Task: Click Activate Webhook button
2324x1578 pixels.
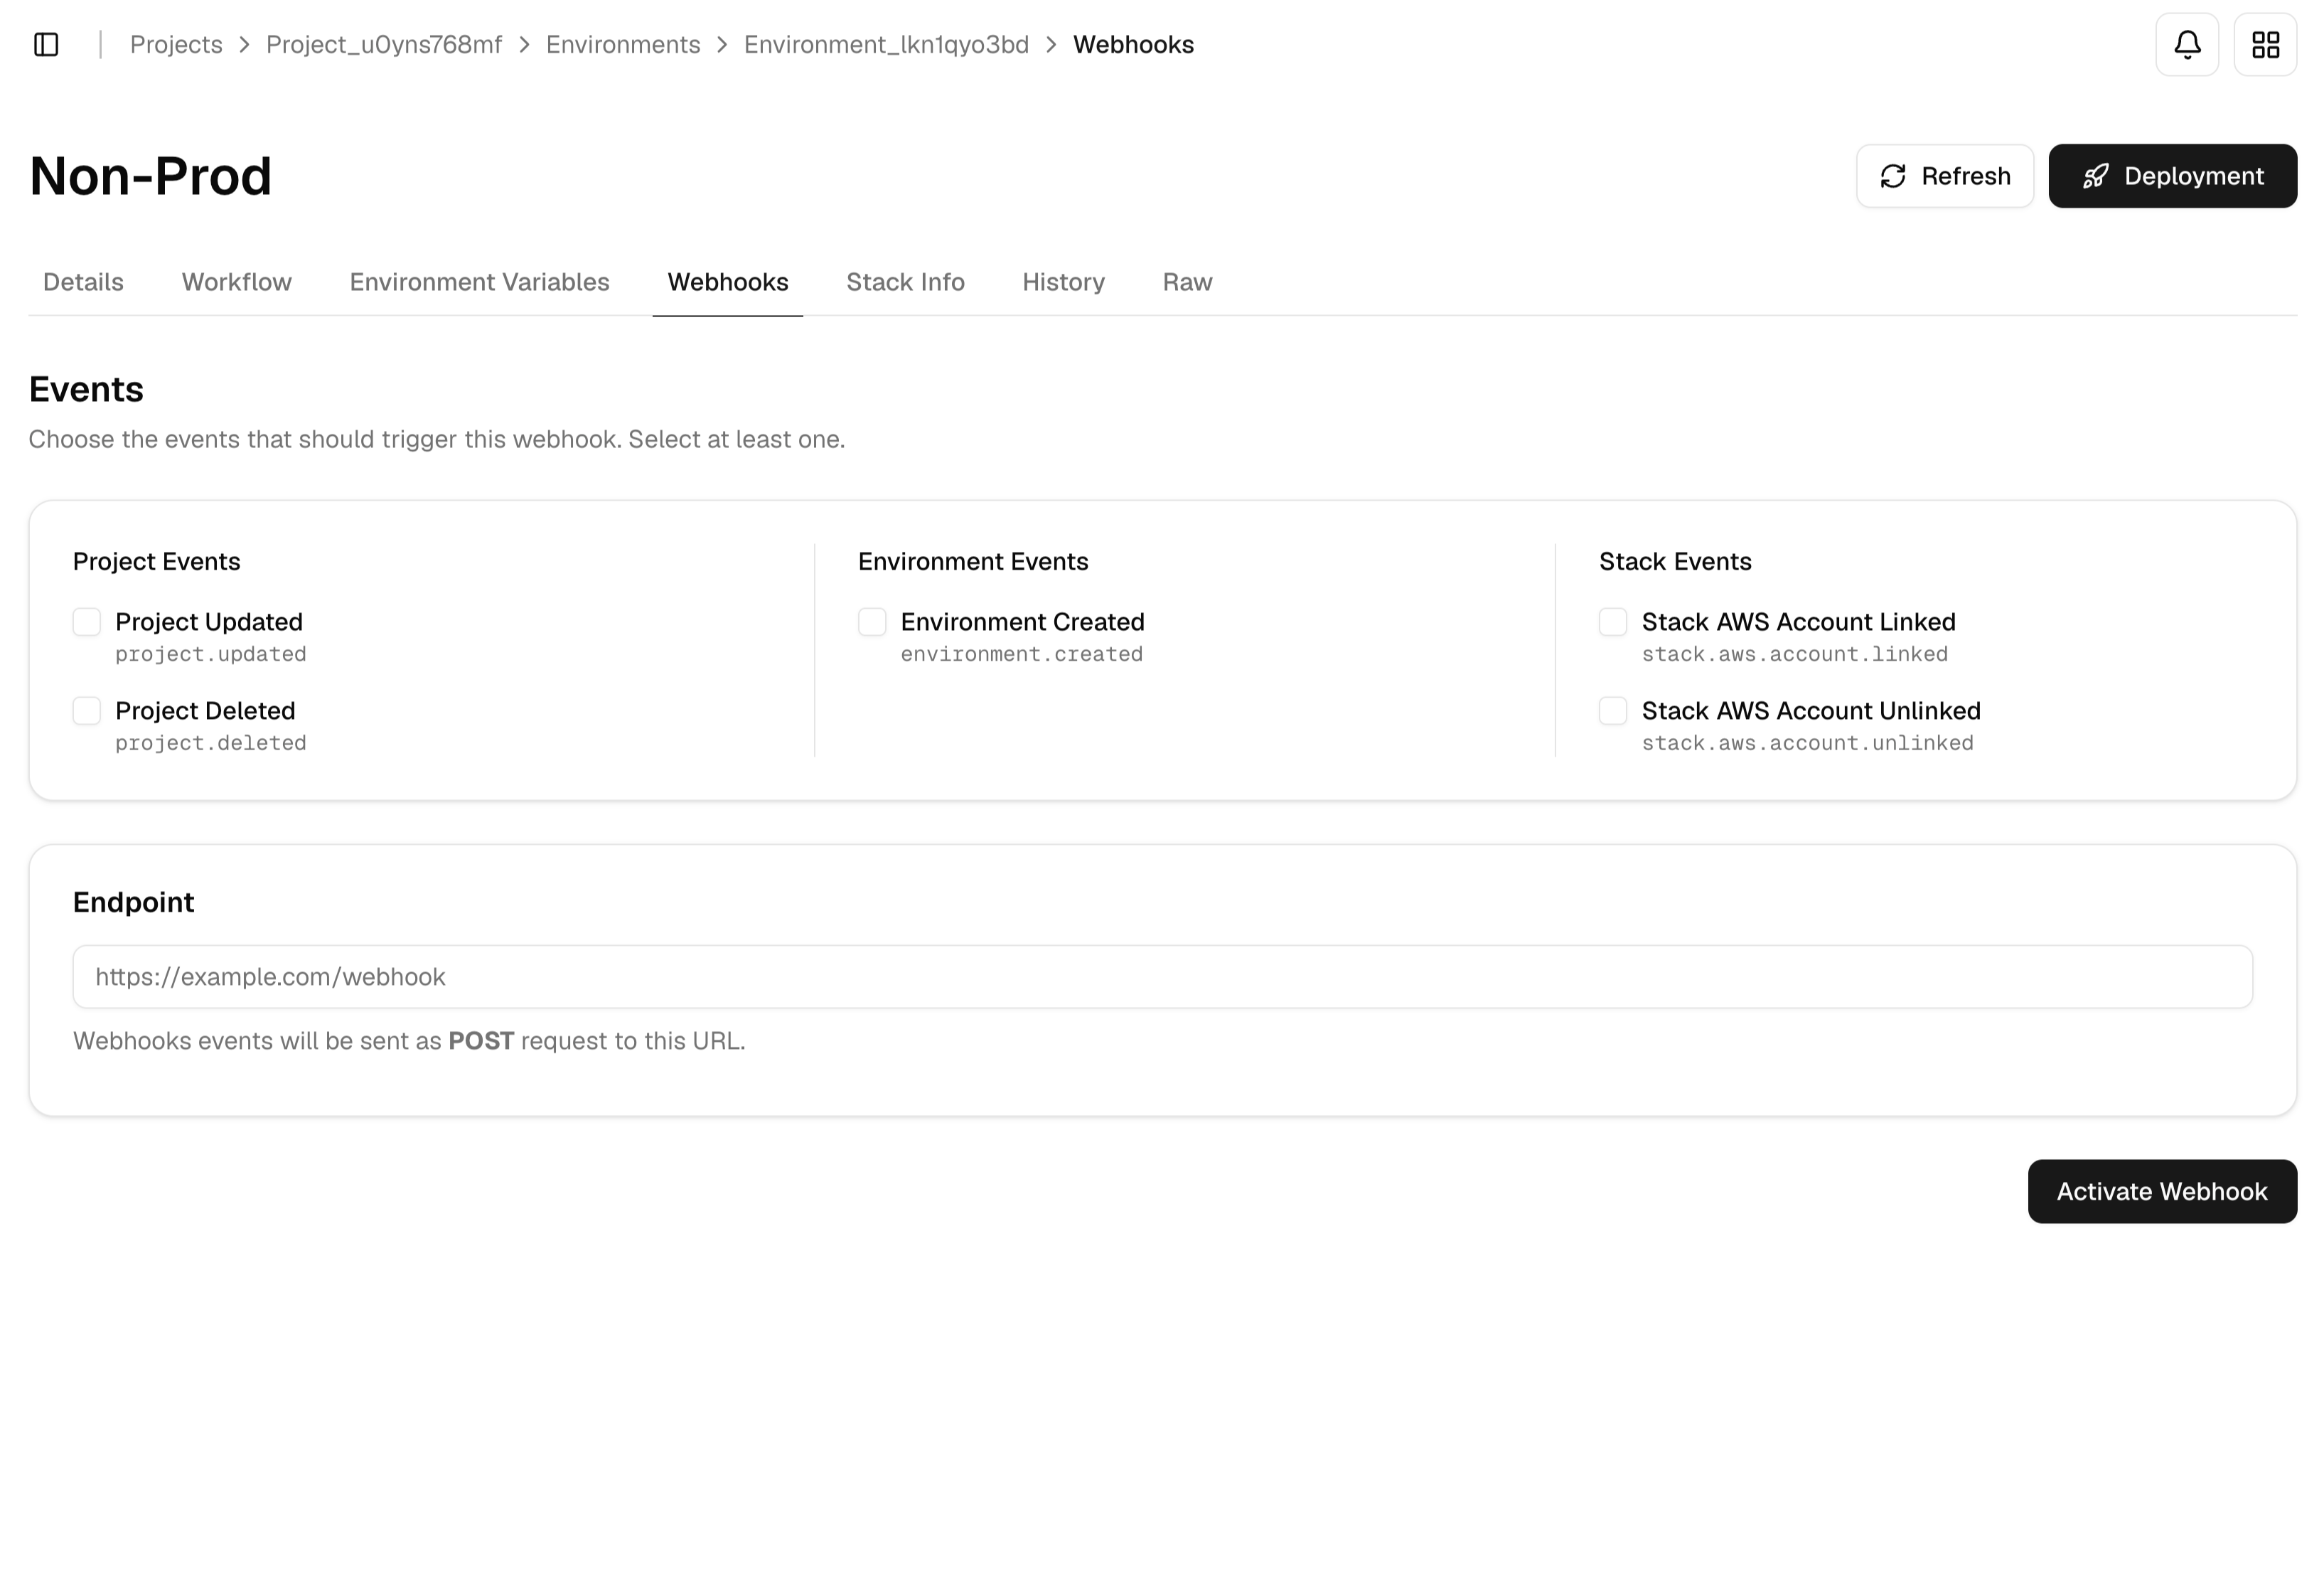Action: coord(2162,1191)
